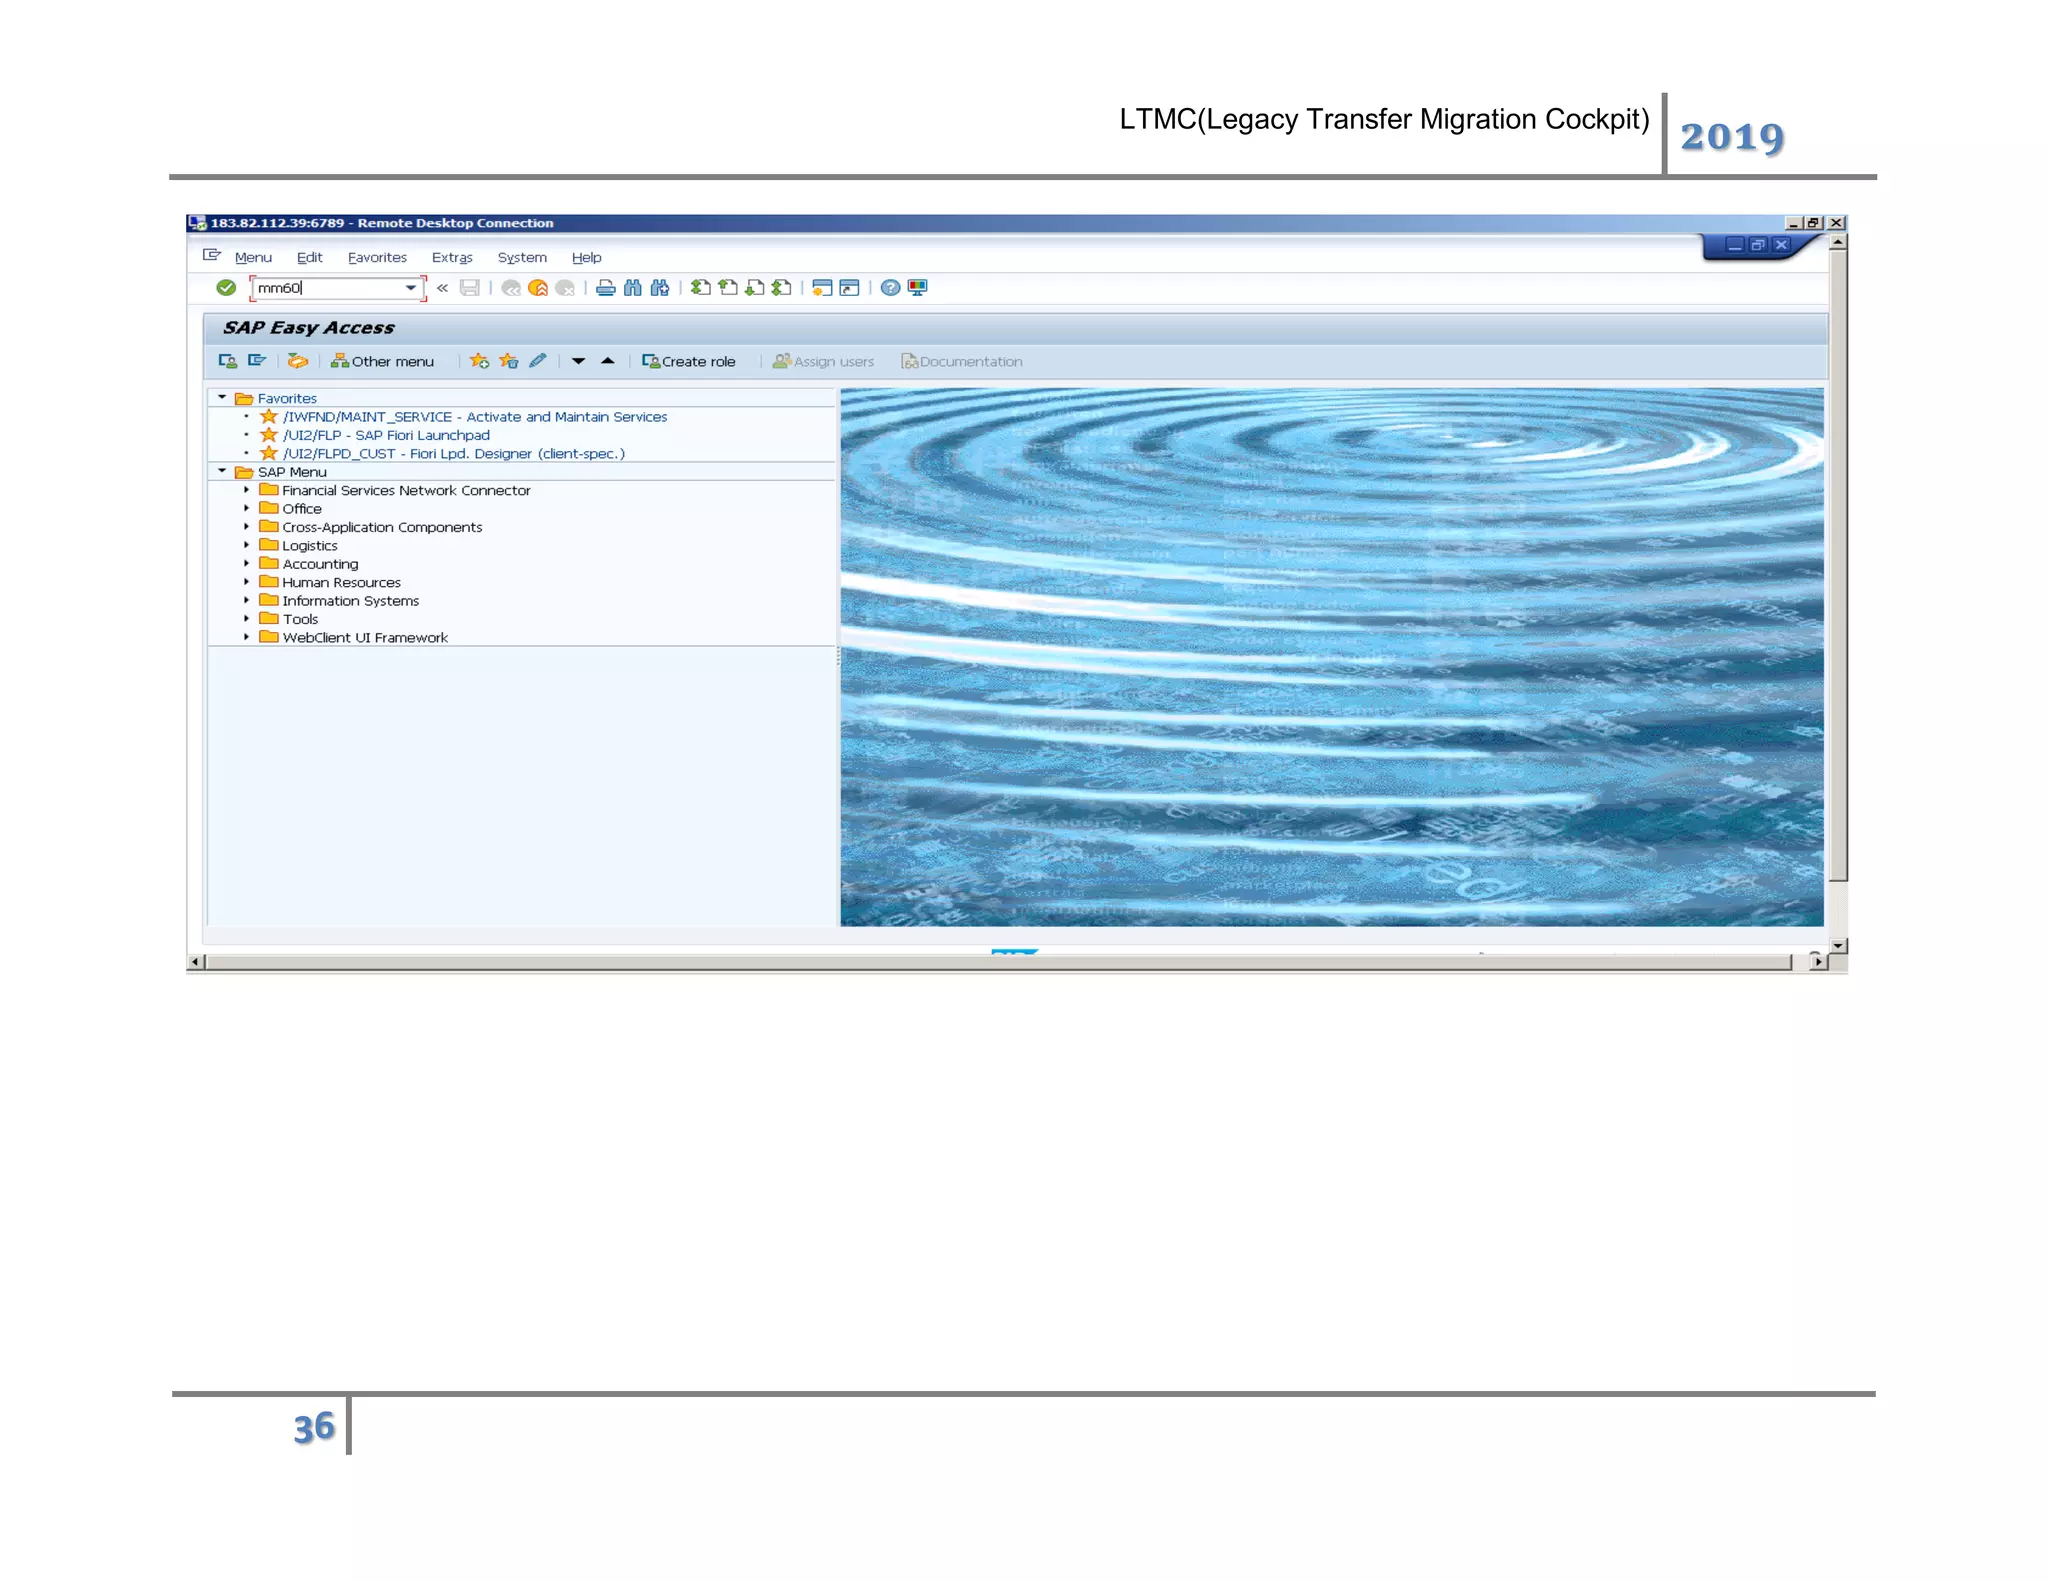Click the Create New Session icon

[822, 288]
